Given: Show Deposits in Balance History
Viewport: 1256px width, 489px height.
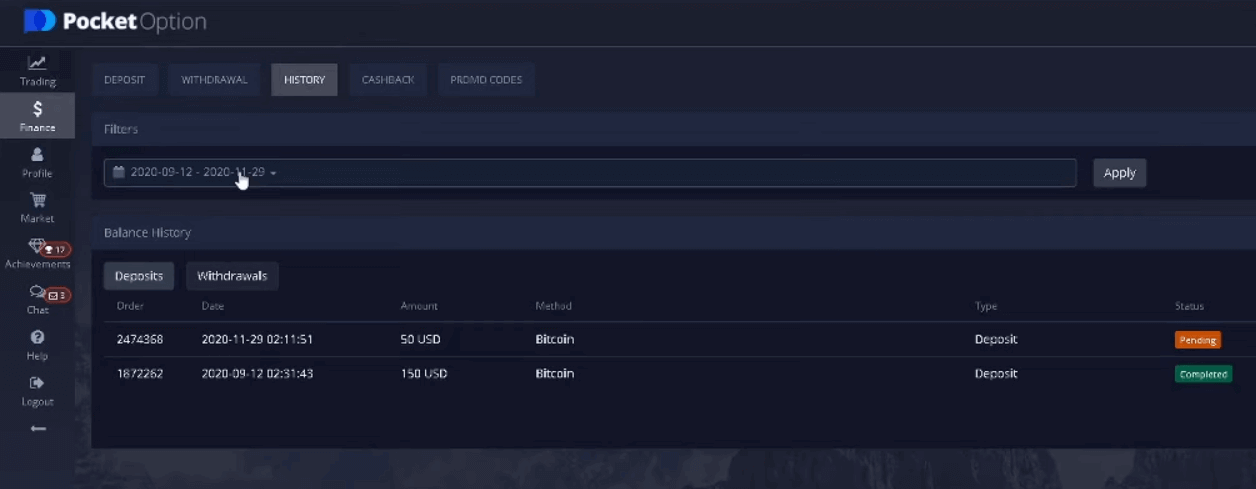Looking at the screenshot, I should tap(139, 276).
